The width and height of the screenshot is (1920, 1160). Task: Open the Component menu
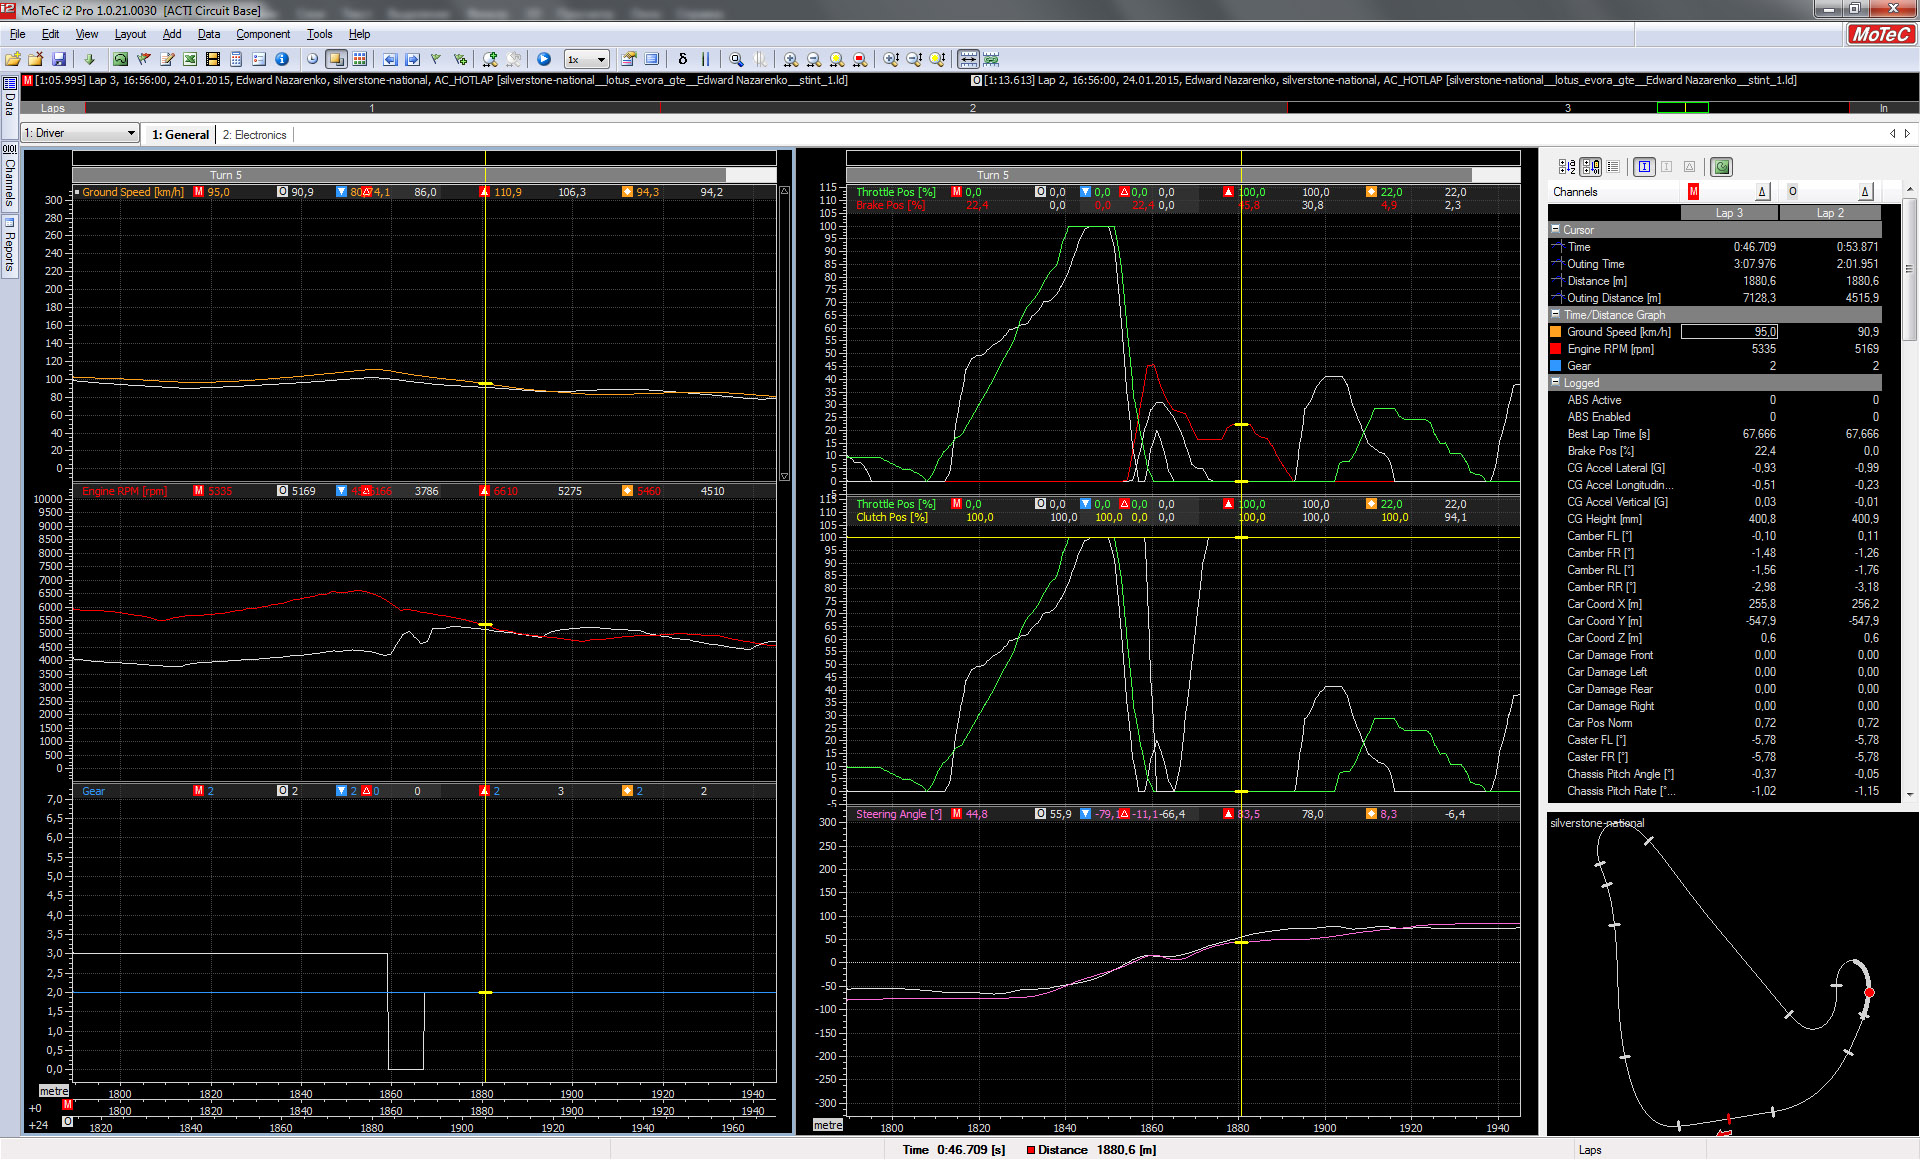(x=263, y=34)
